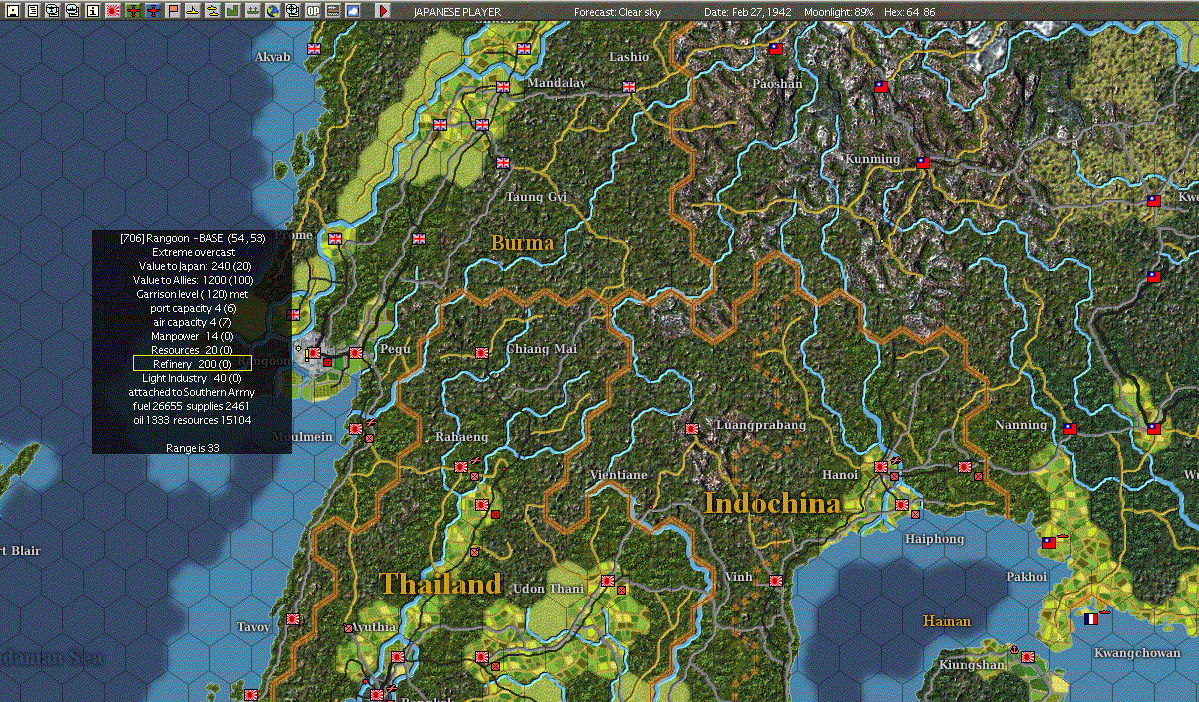Image resolution: width=1199 pixels, height=702 pixels.
Task: Select the Japanese flag at Hanoi
Action: tap(881, 466)
